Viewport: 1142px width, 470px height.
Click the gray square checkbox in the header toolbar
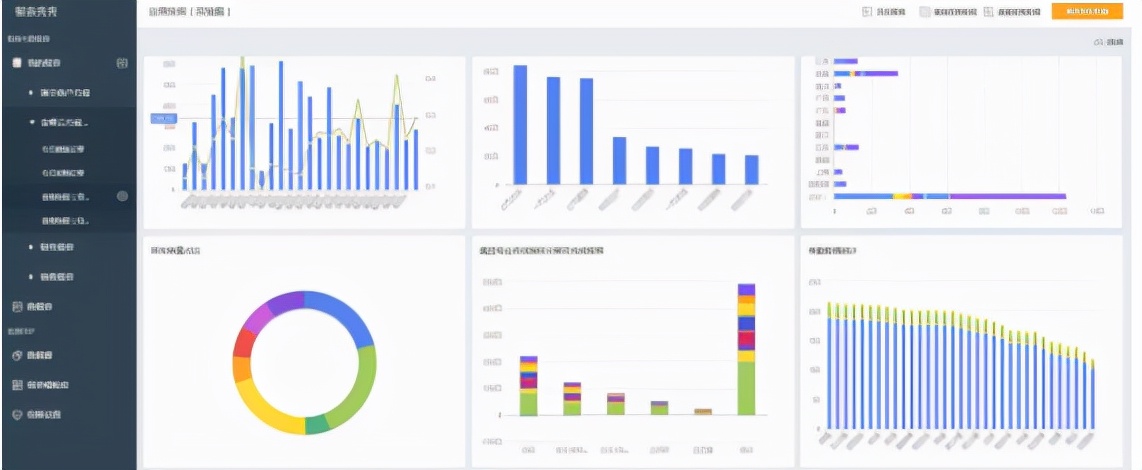pos(925,12)
